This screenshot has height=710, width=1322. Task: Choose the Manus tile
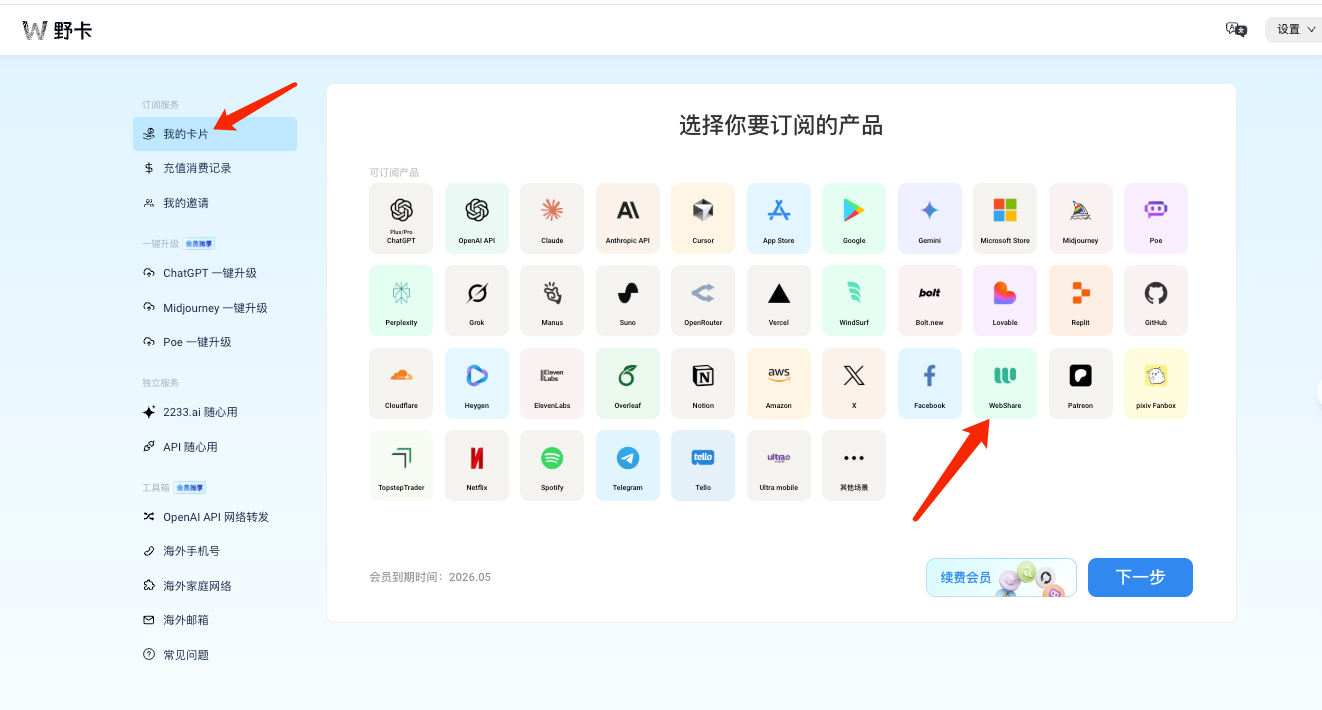552,300
